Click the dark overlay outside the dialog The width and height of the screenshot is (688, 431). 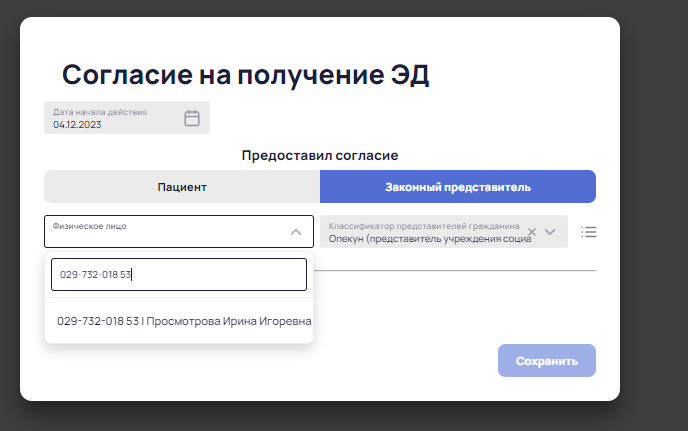[654, 219]
